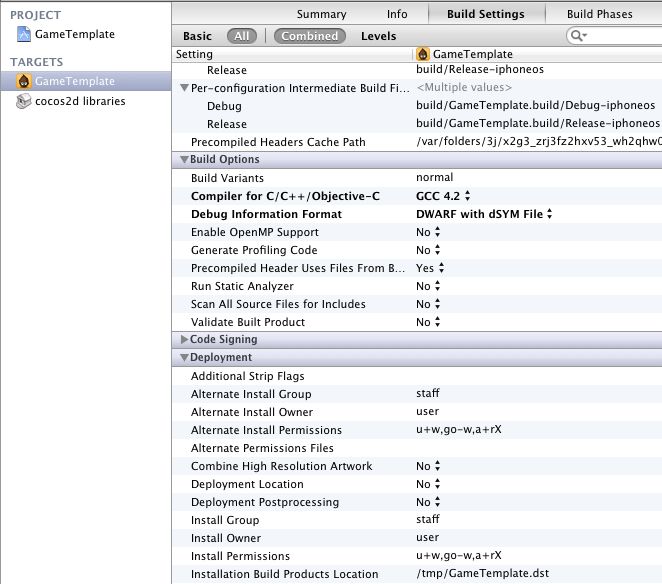Click the Build Variants setting name
This screenshot has width=662, height=584.
pyautogui.click(x=227, y=178)
